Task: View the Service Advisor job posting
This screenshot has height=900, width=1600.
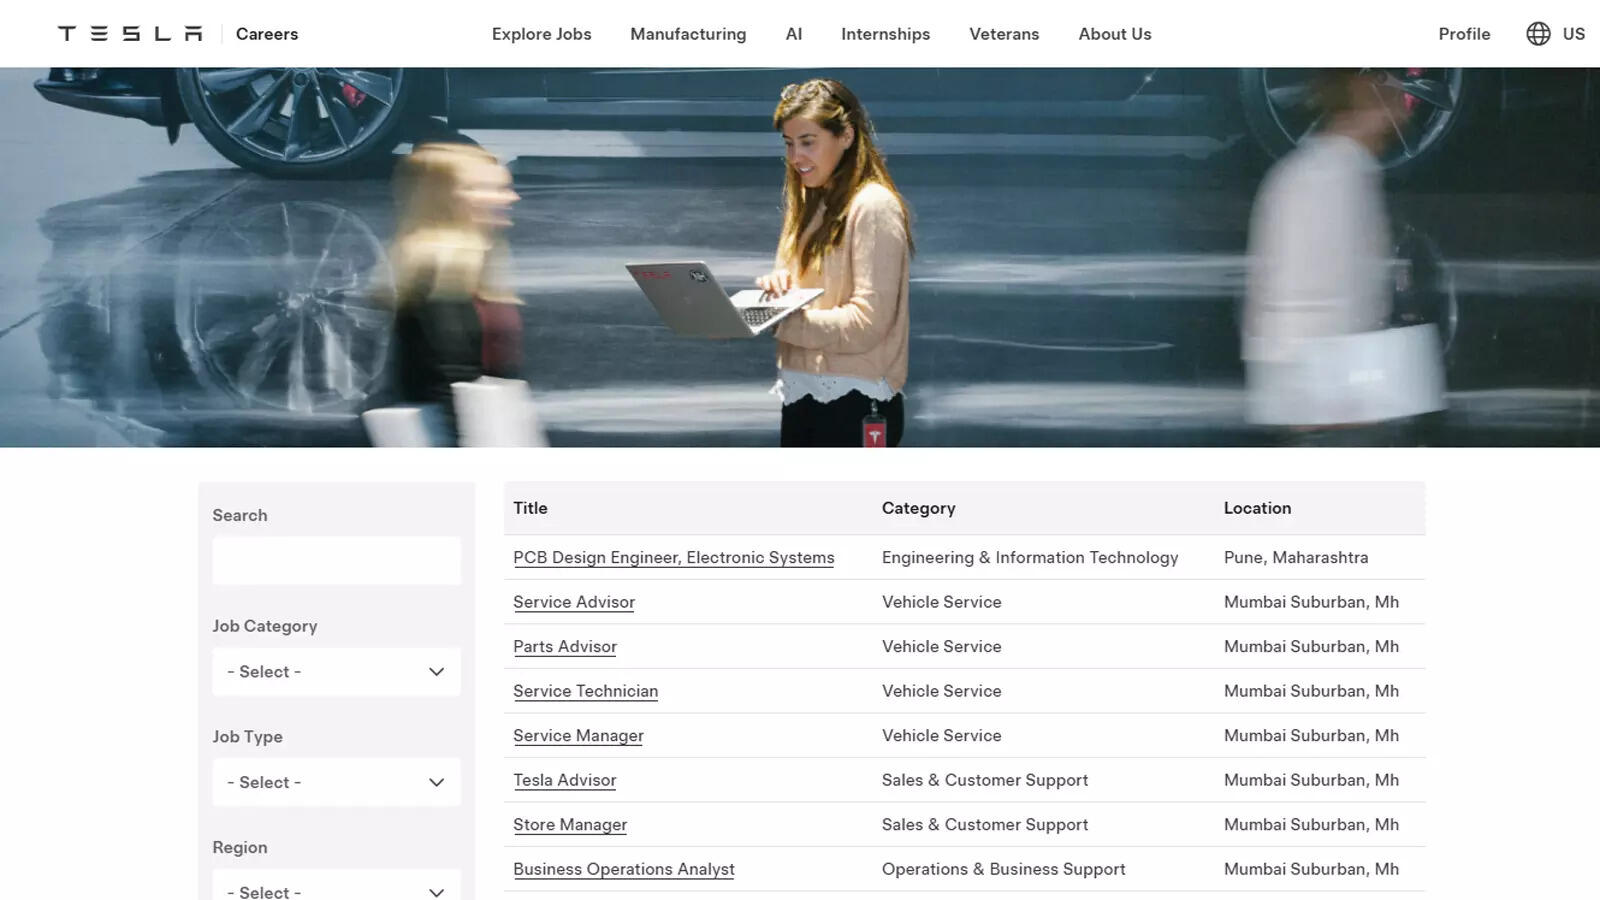Action: pyautogui.click(x=574, y=602)
